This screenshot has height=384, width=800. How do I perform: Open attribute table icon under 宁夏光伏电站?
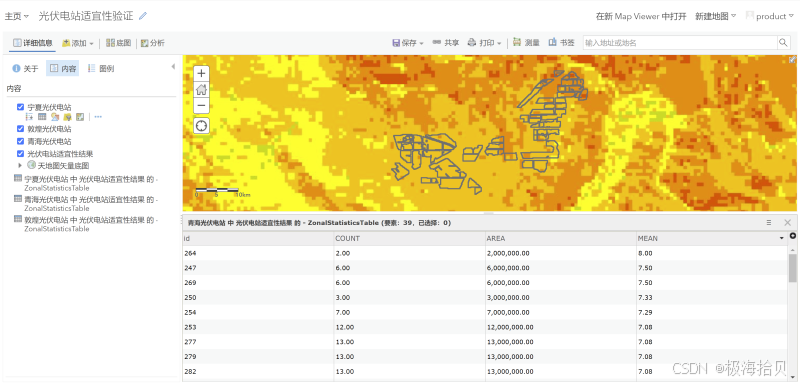[42, 117]
